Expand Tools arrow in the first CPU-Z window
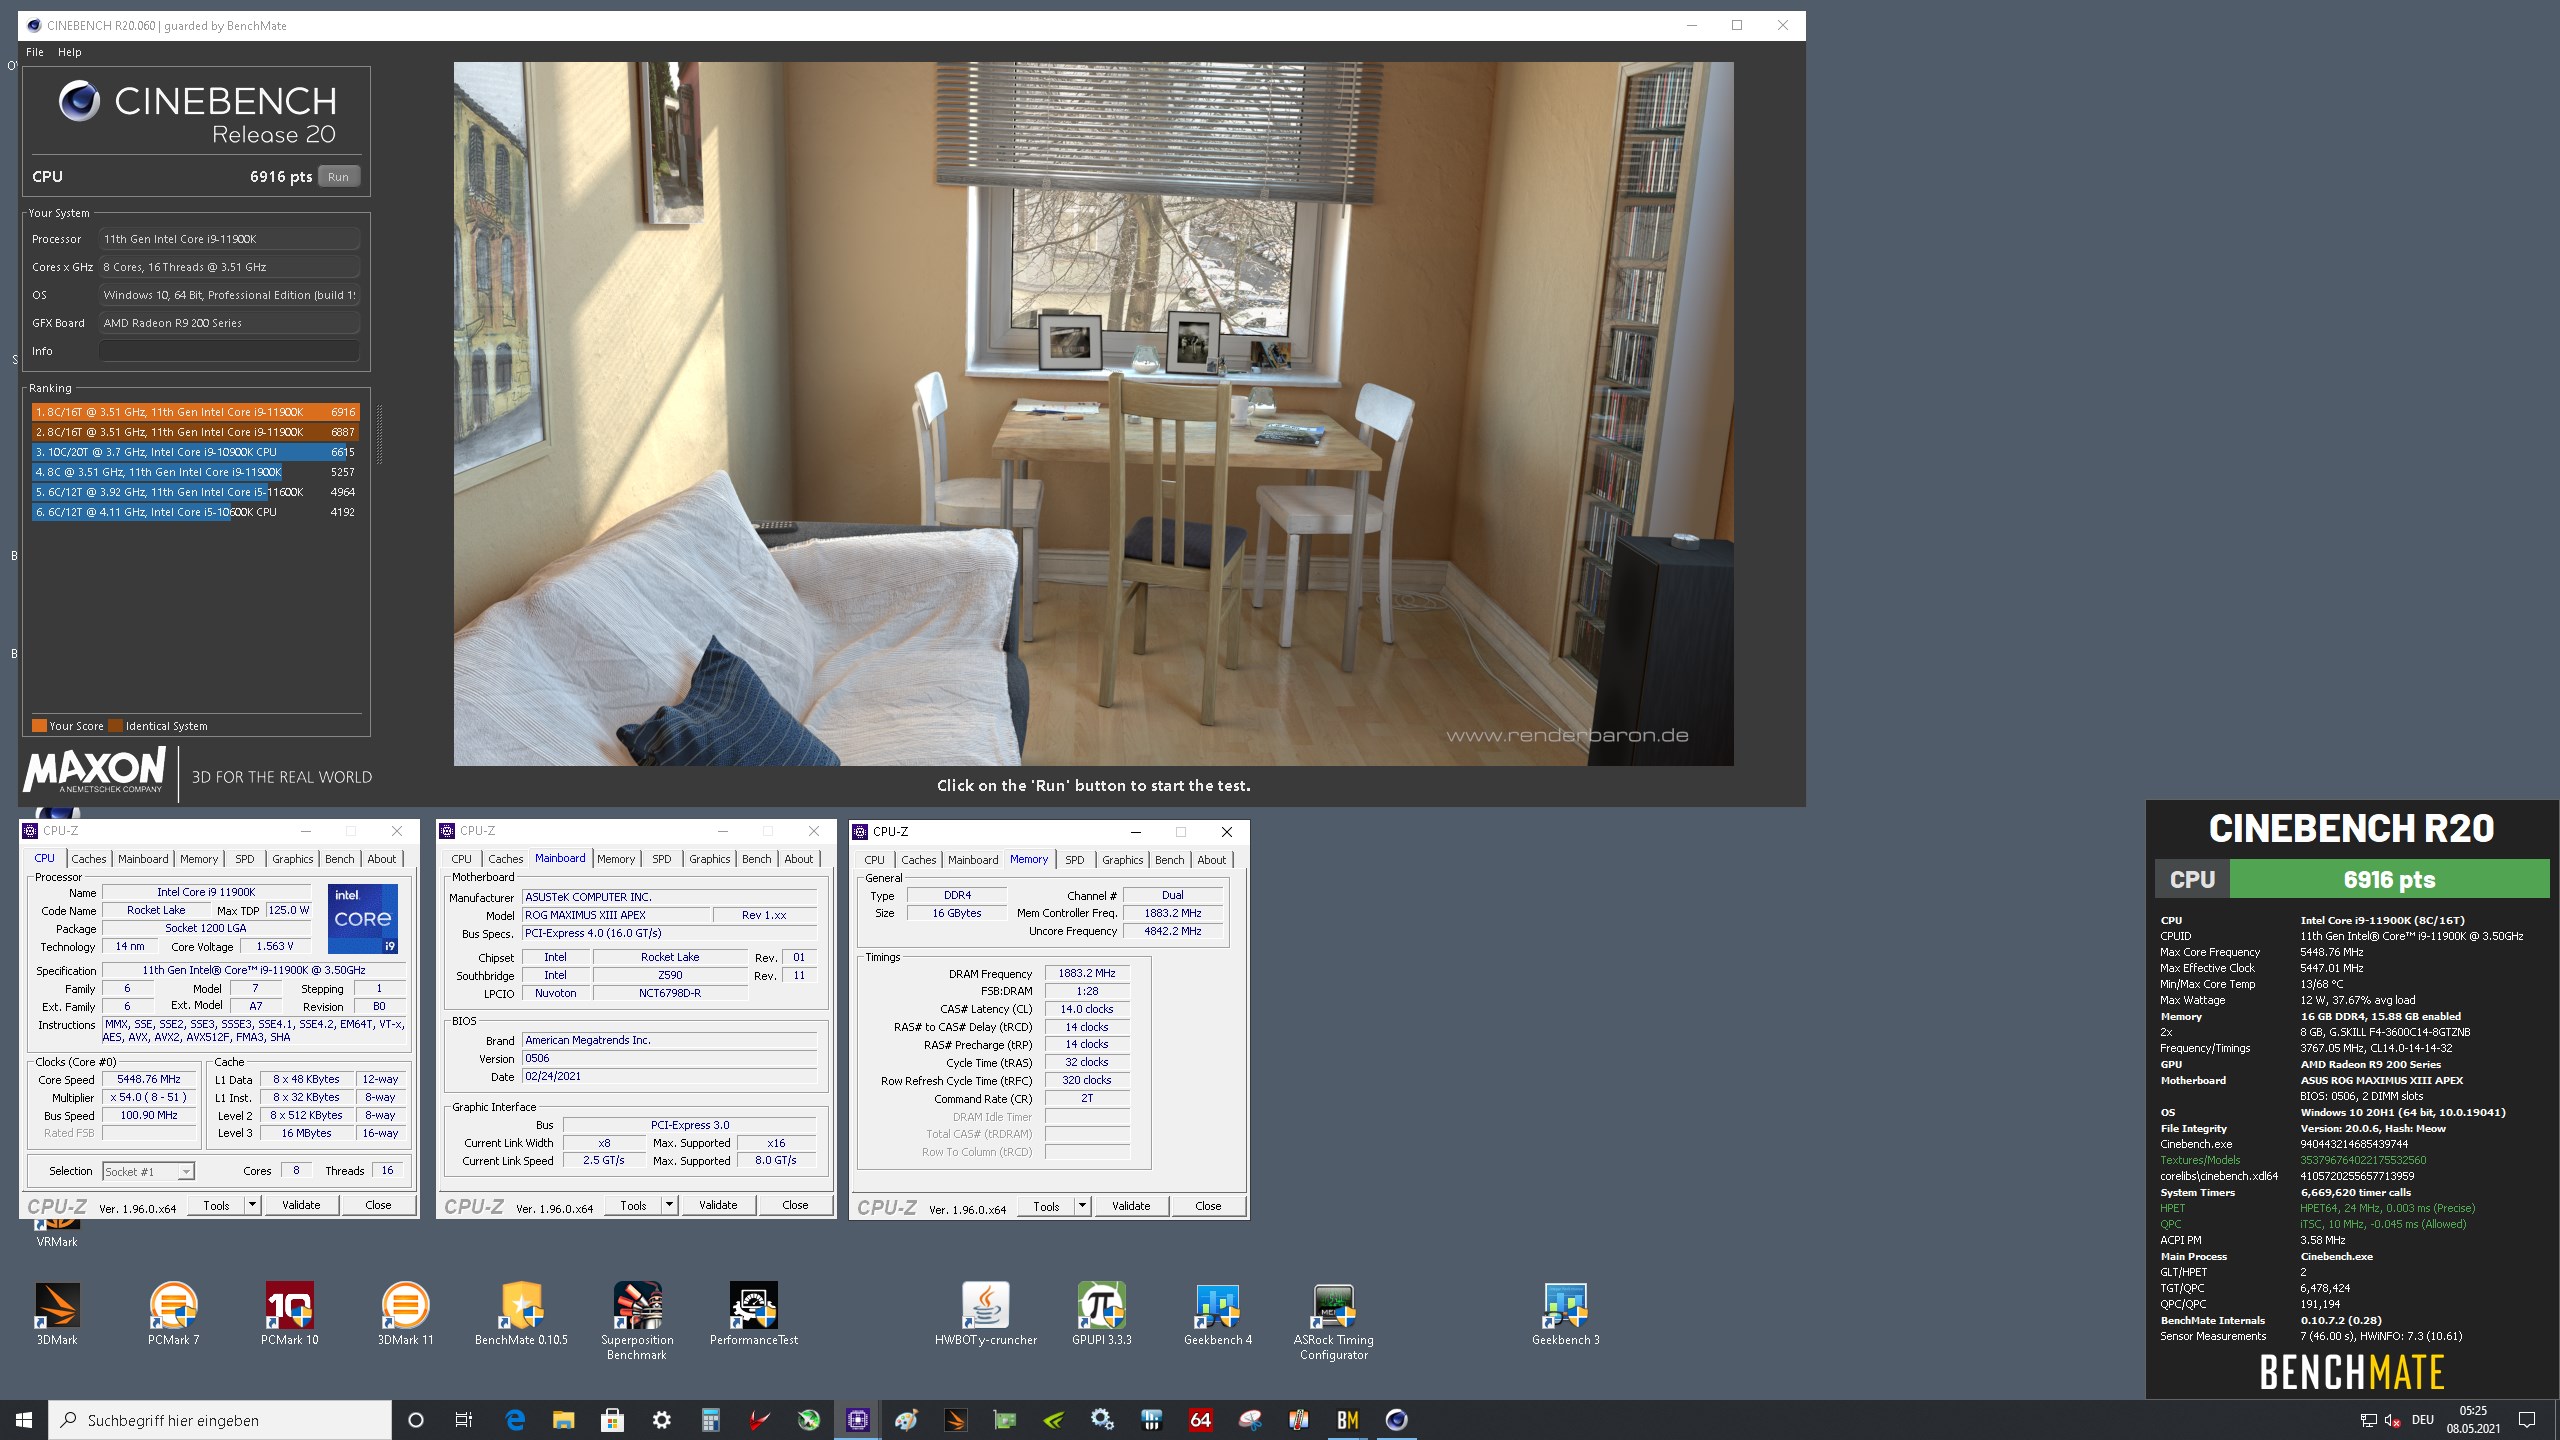 tap(253, 1205)
